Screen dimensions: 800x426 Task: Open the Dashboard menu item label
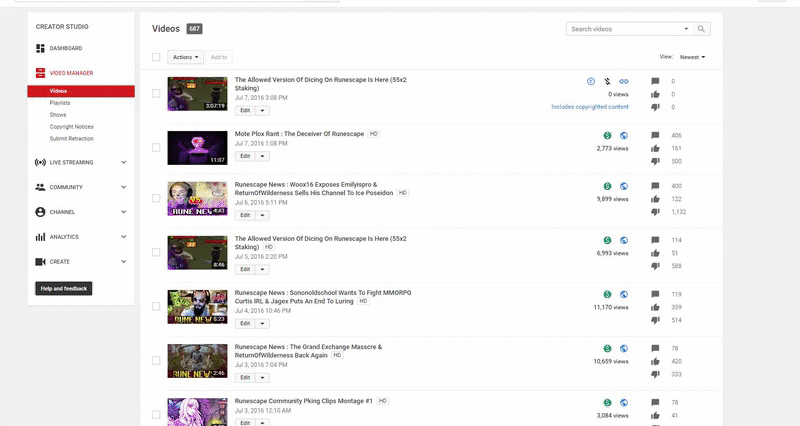[x=66, y=48]
